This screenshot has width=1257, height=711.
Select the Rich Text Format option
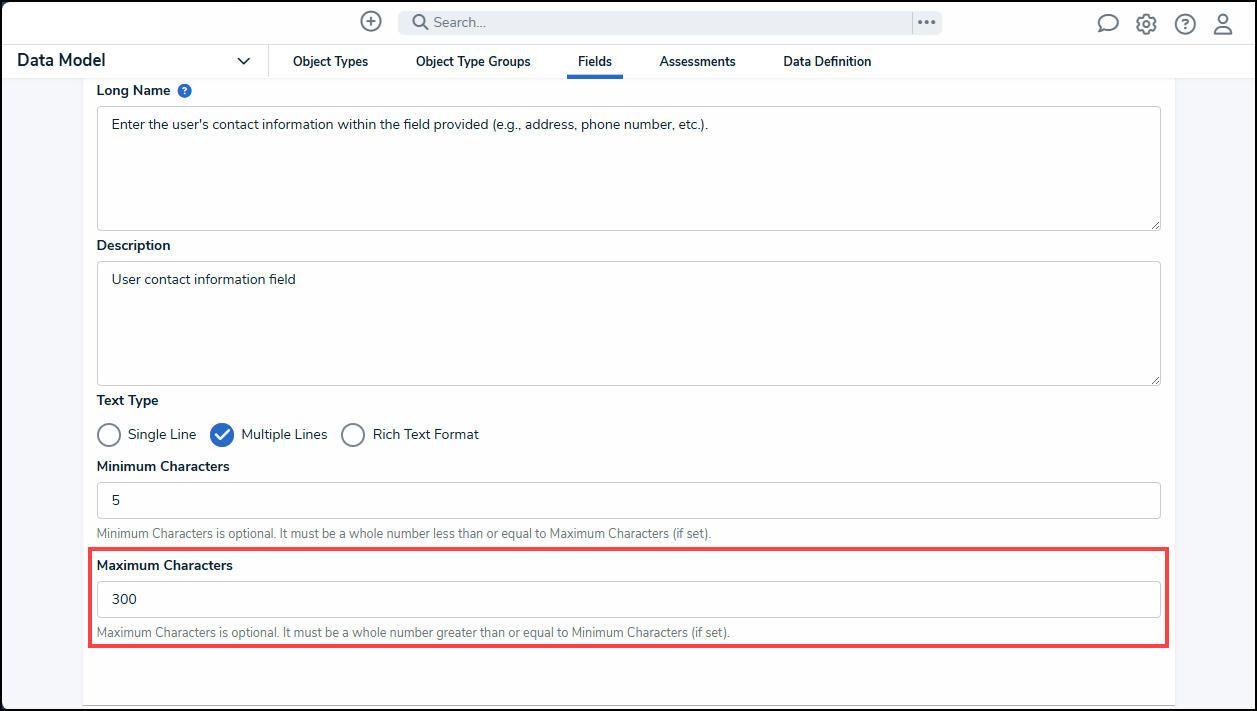353,435
